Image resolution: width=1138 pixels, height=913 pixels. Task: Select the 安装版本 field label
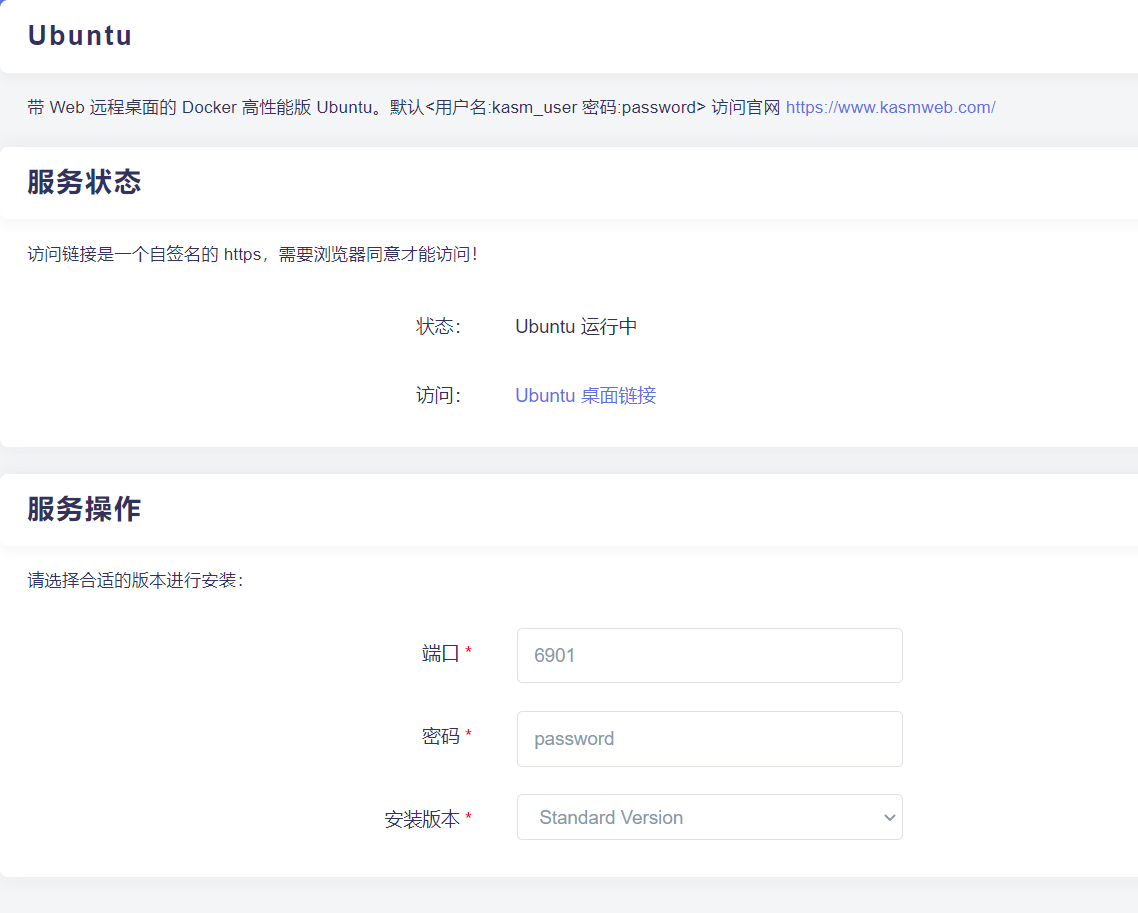pyautogui.click(x=422, y=819)
